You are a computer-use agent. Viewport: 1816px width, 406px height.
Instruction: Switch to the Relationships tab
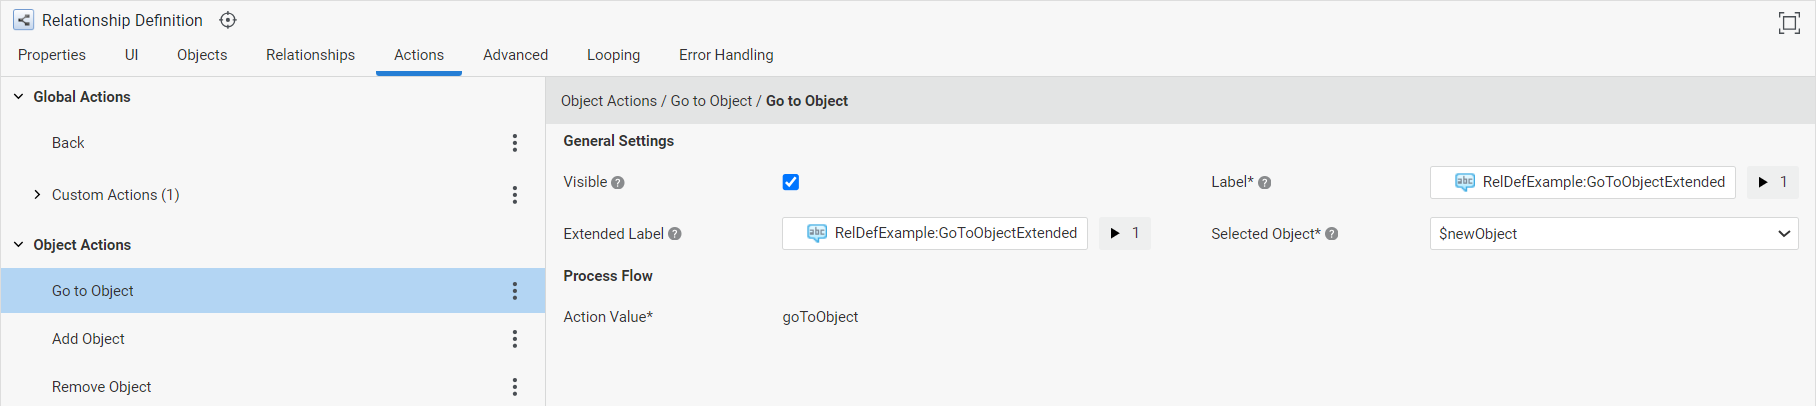tap(310, 55)
